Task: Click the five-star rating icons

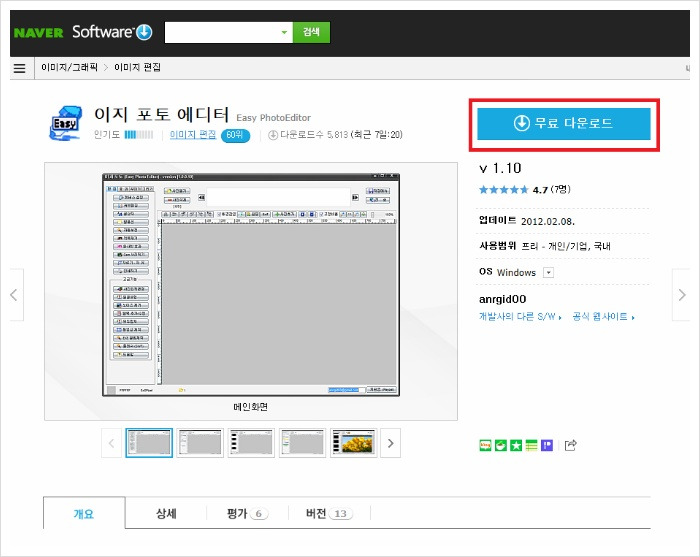Action: coord(504,190)
